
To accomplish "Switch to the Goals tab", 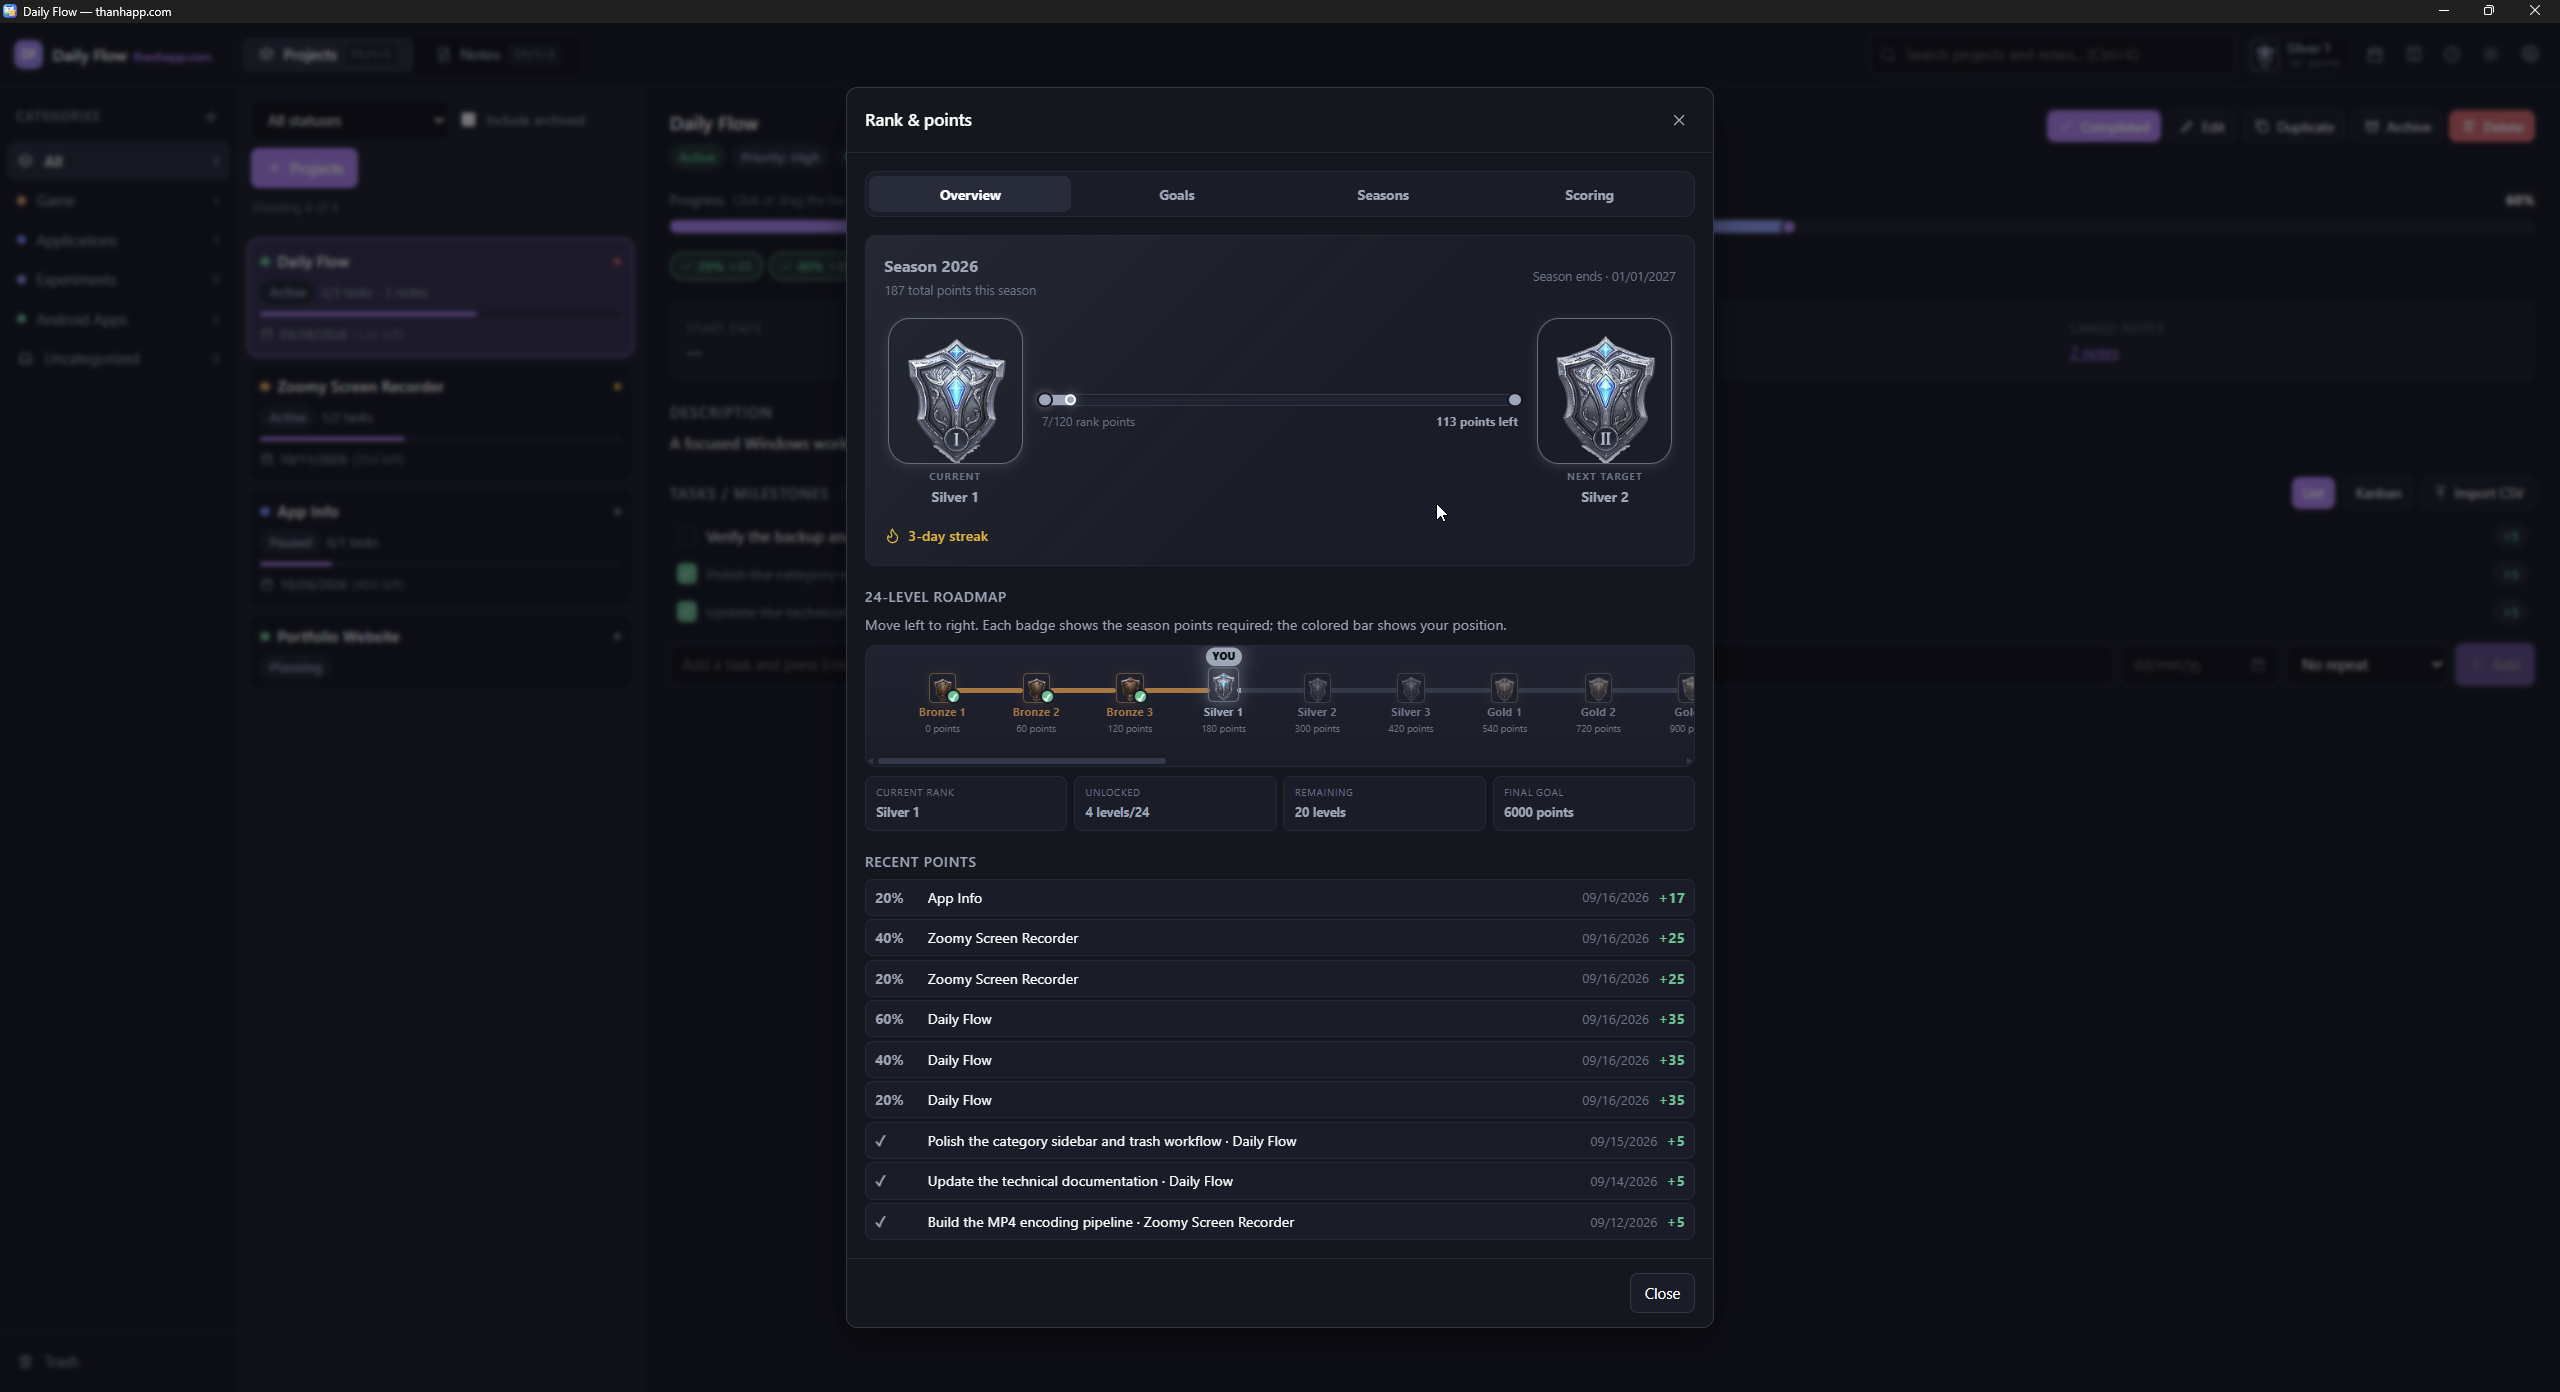I will click(x=1176, y=195).
